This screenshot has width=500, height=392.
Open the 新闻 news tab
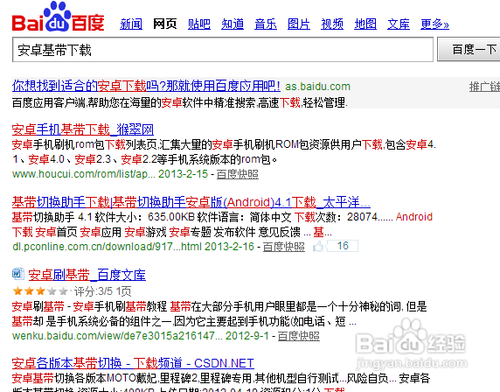click(131, 24)
